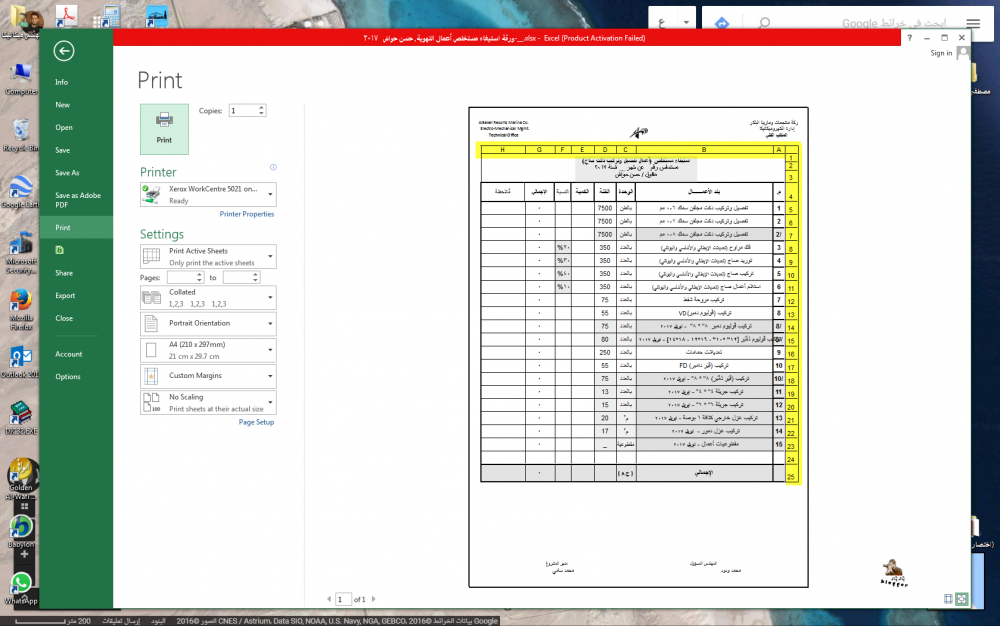Click the Pages from input field

click(182, 277)
